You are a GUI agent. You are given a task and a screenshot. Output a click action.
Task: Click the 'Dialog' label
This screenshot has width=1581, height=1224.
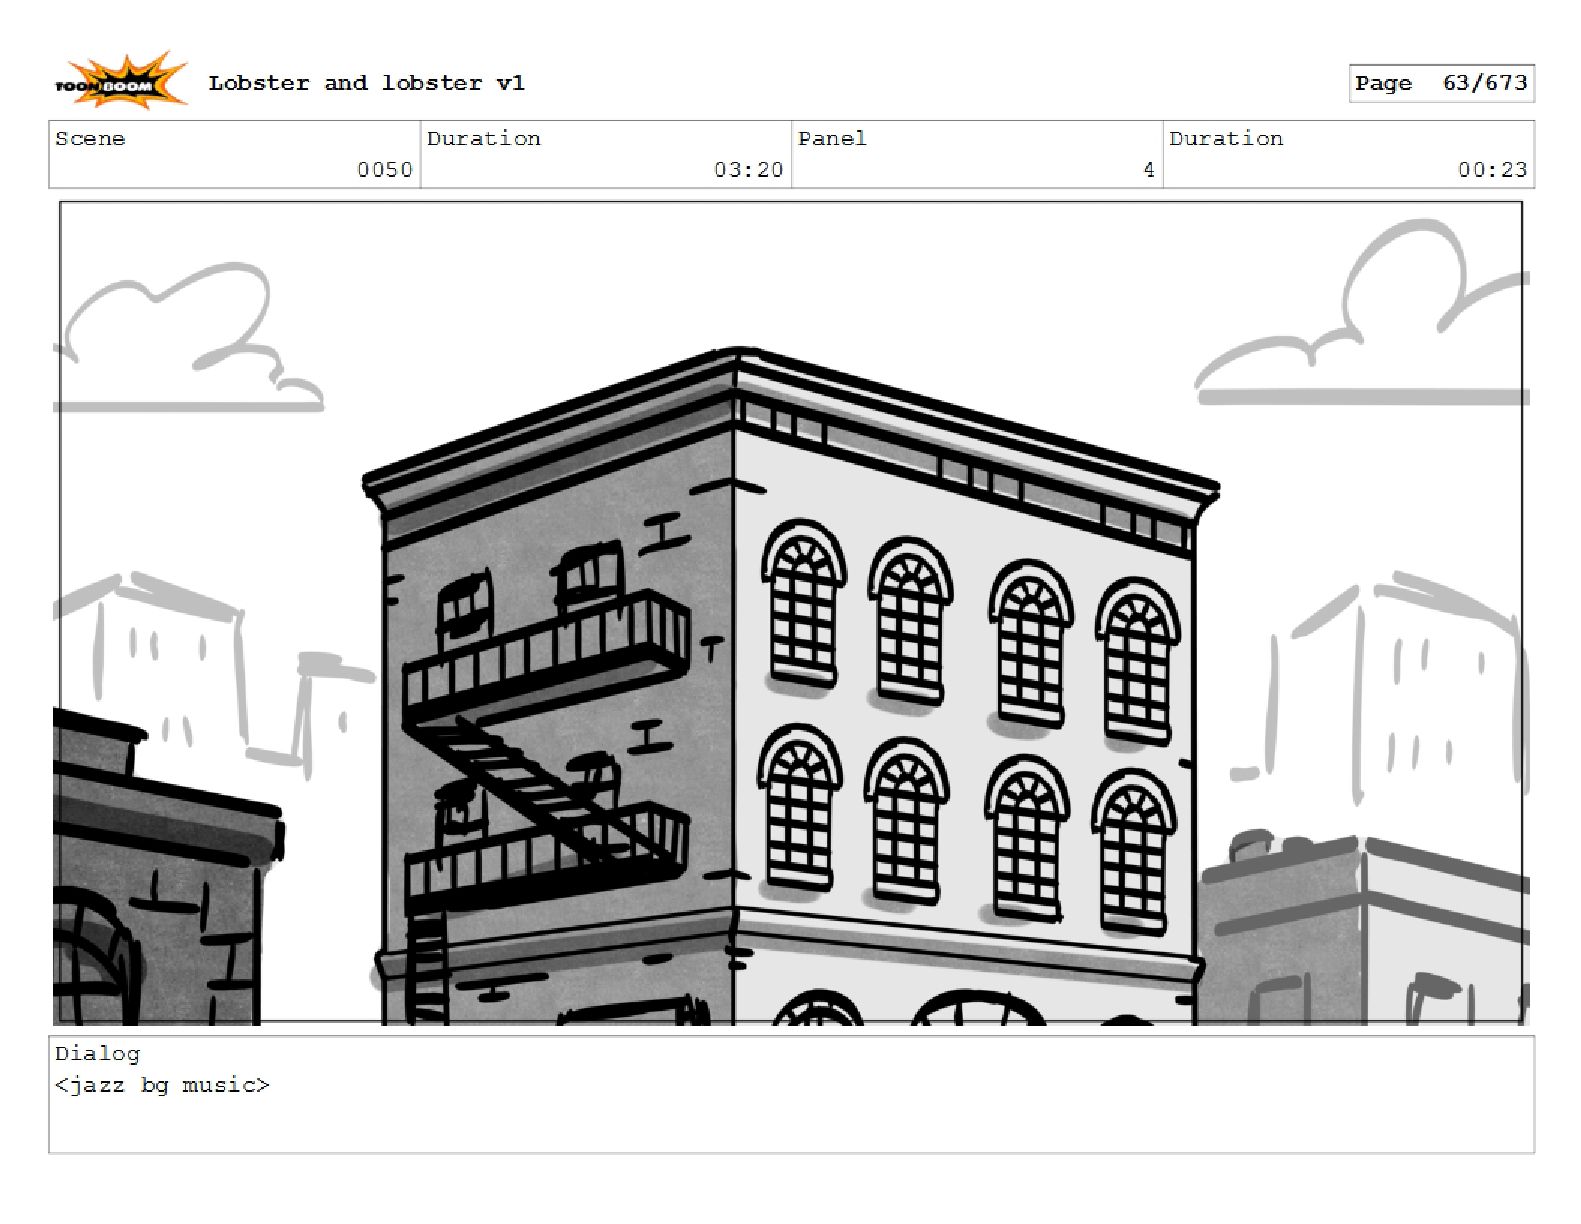97,1054
